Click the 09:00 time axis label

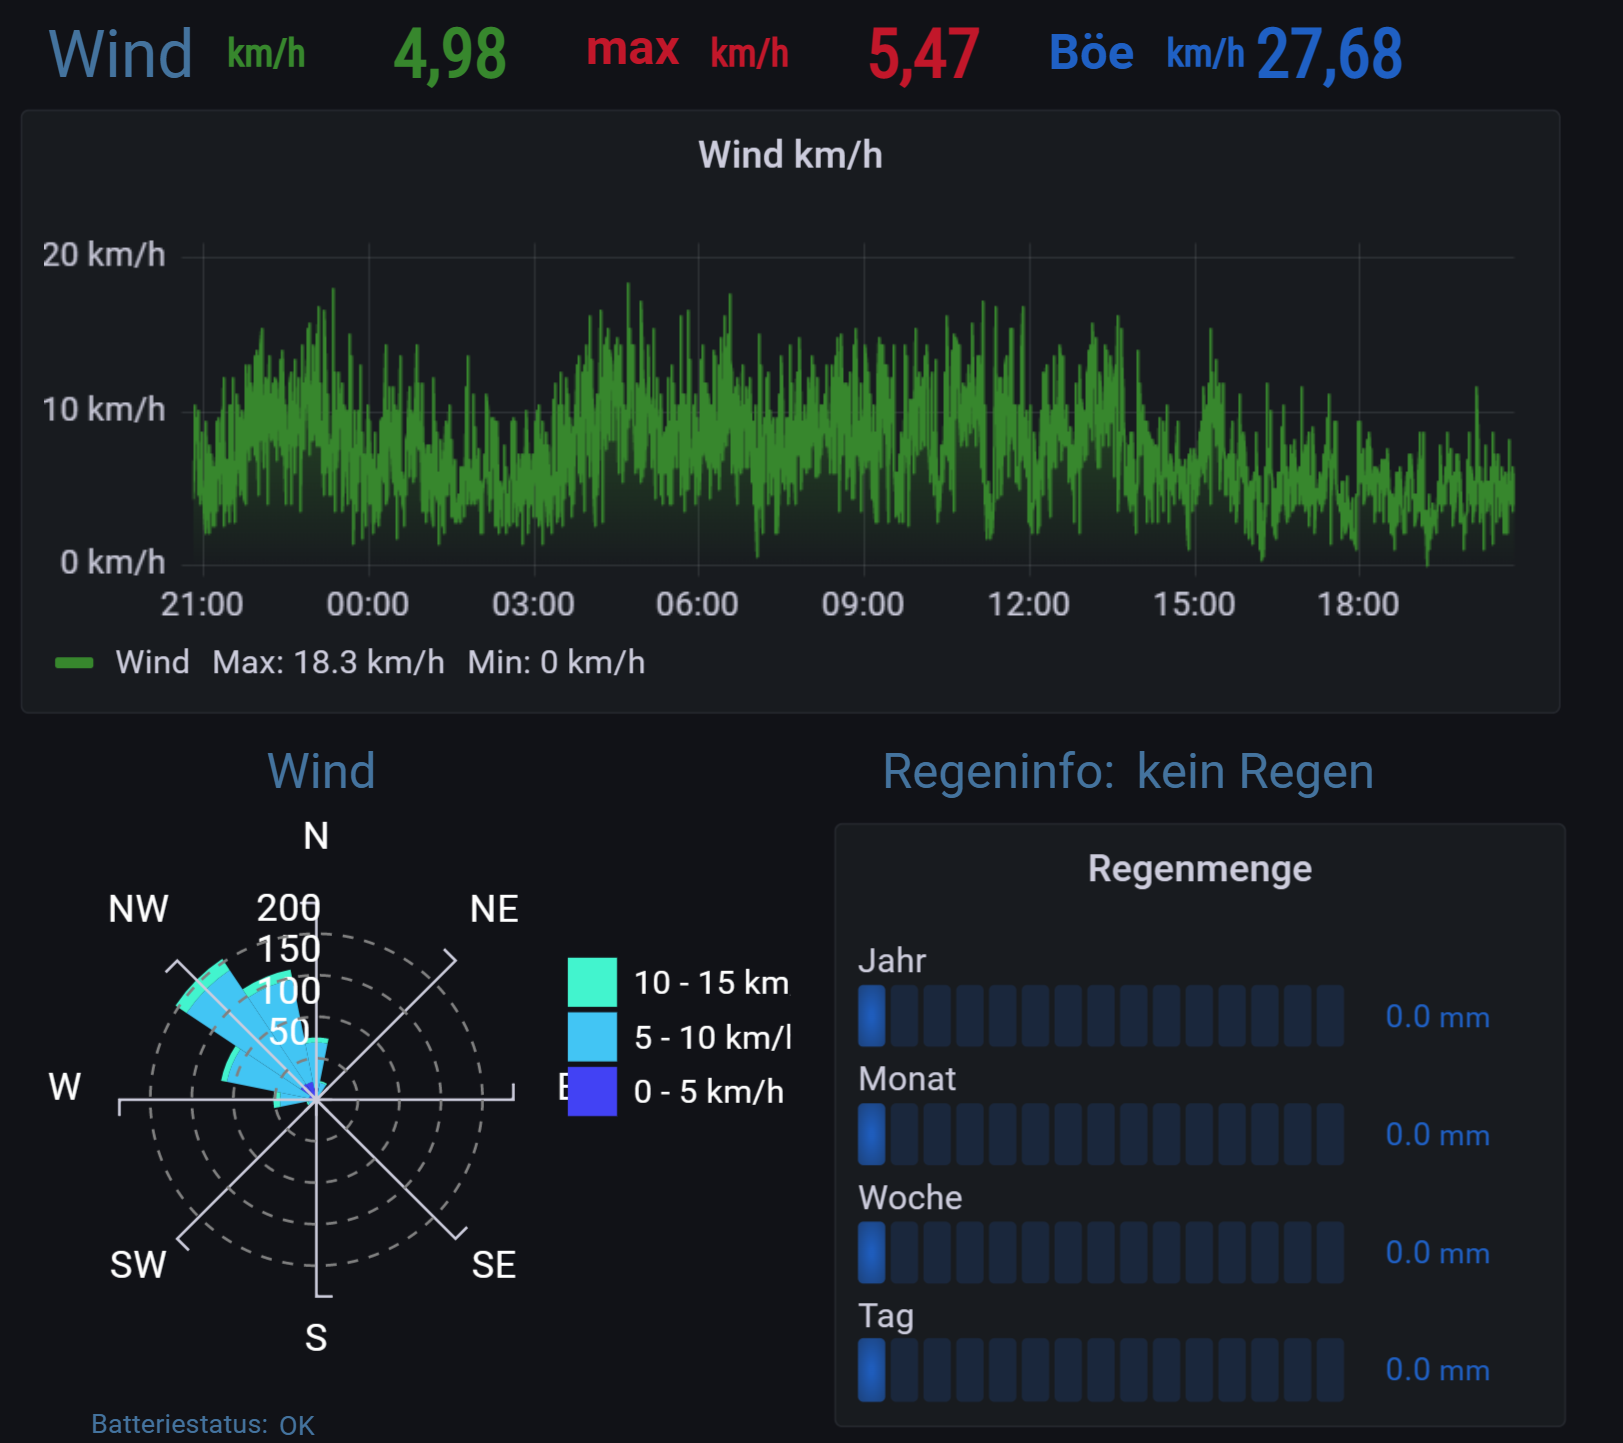(863, 604)
